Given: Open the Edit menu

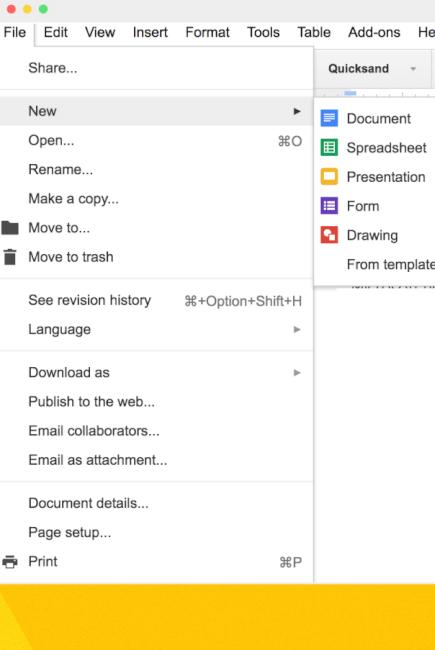Looking at the screenshot, I should (56, 32).
